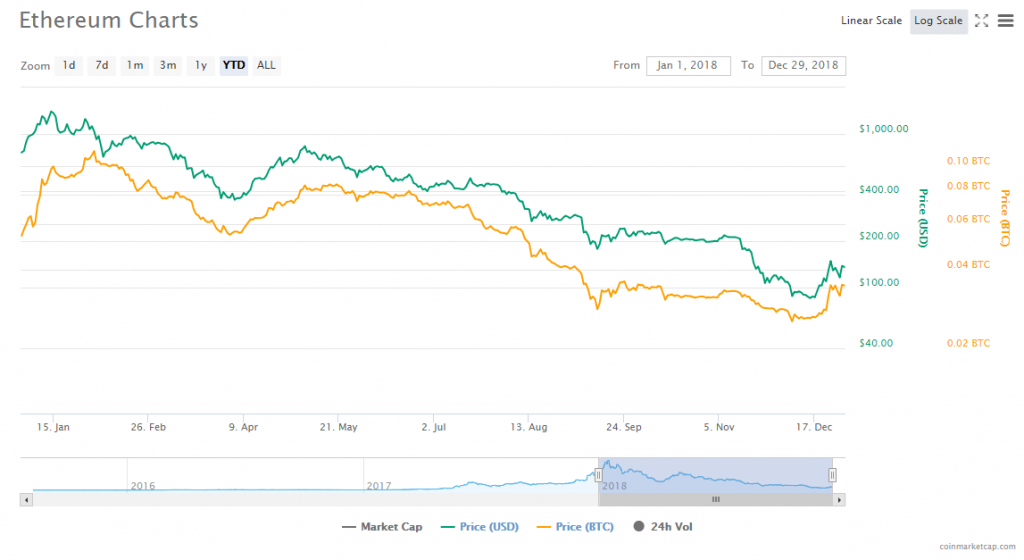Show ALL time range
Screen dimensions: 1024x560
pyautogui.click(x=266, y=66)
